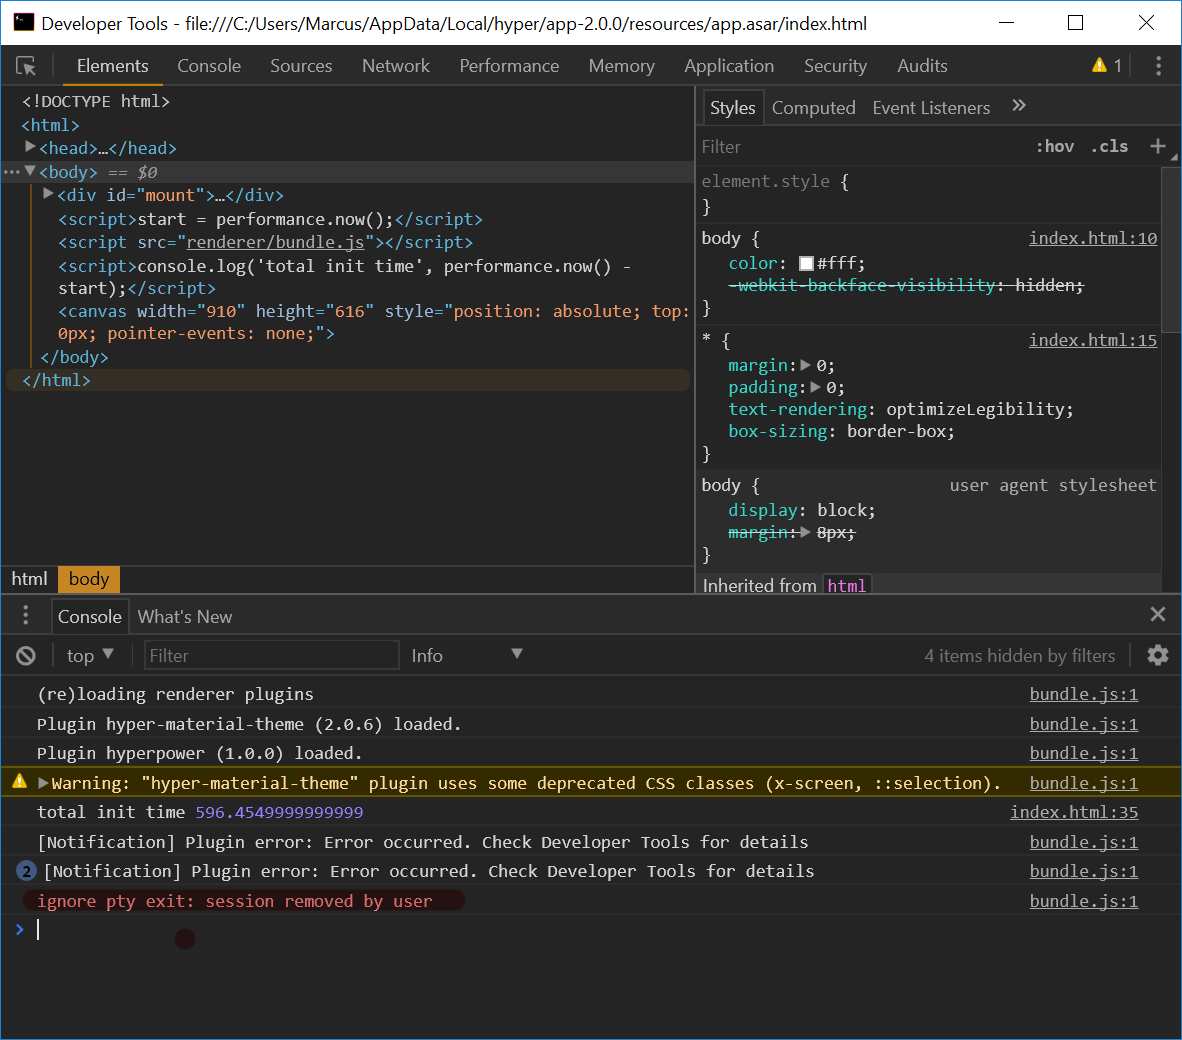1182x1040 pixels.
Task: Close the console drawer with X
Action: point(1158,615)
